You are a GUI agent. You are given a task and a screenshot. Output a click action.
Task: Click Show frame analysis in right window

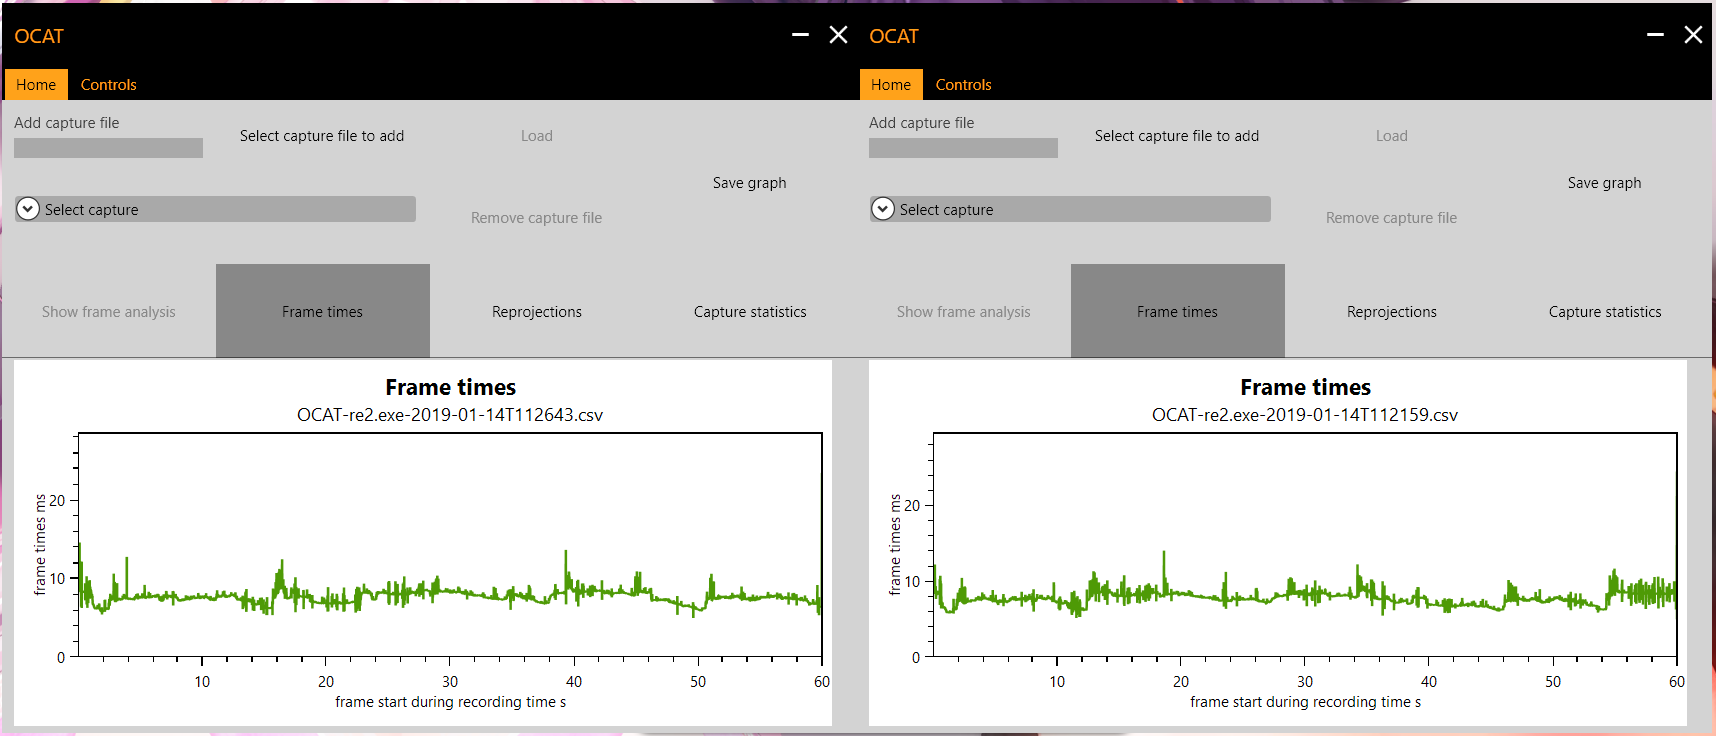tap(964, 312)
